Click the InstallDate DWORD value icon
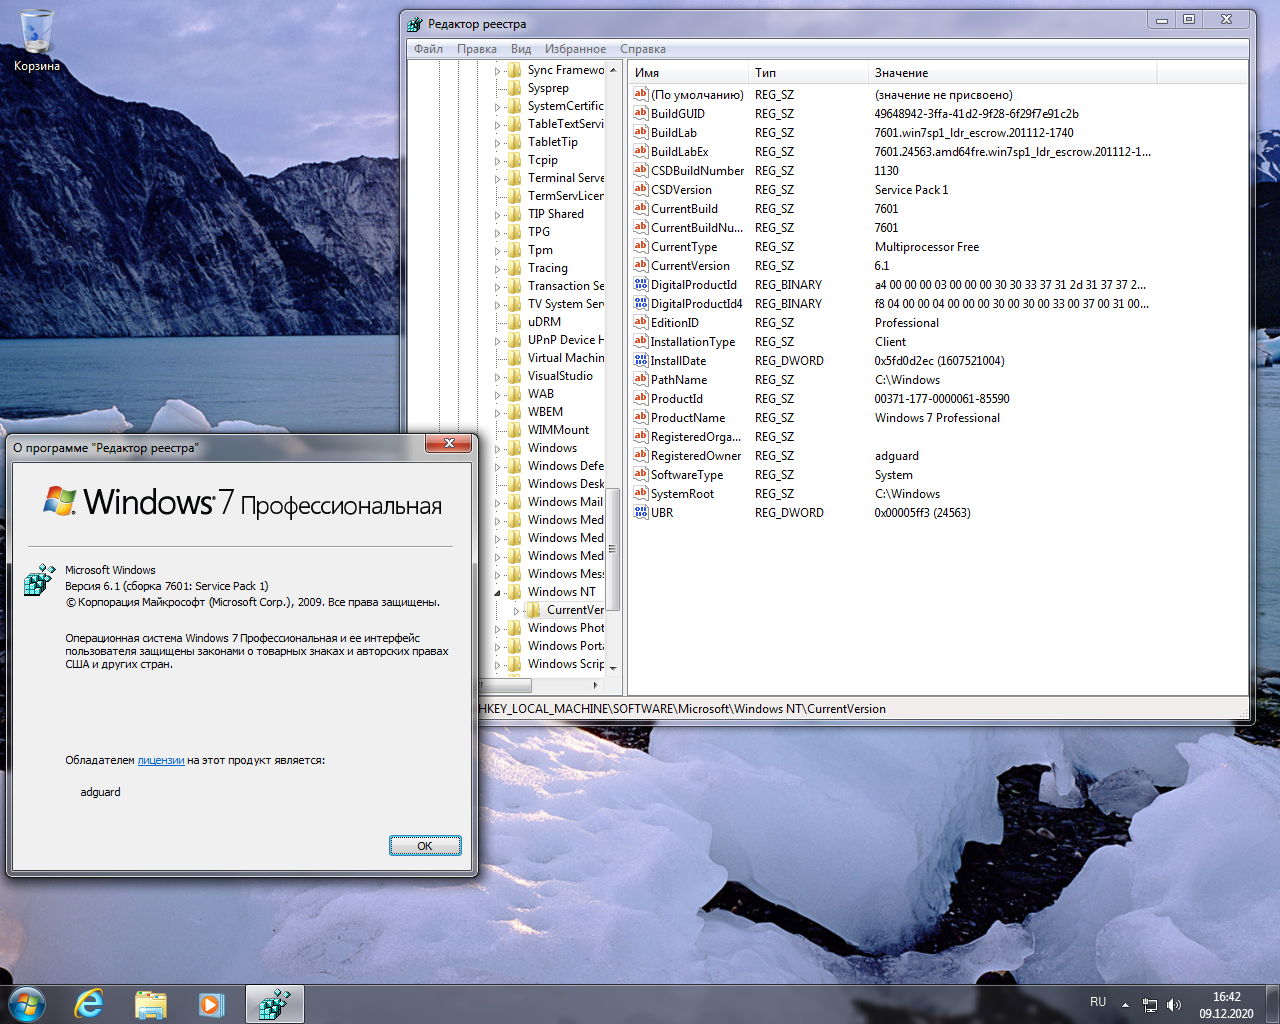 pyautogui.click(x=641, y=360)
